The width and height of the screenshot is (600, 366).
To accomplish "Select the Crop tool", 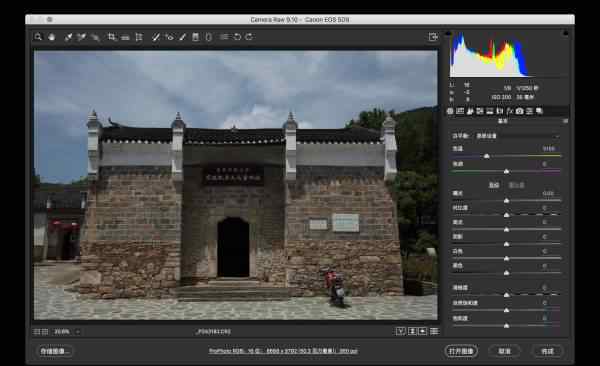I will click(111, 37).
